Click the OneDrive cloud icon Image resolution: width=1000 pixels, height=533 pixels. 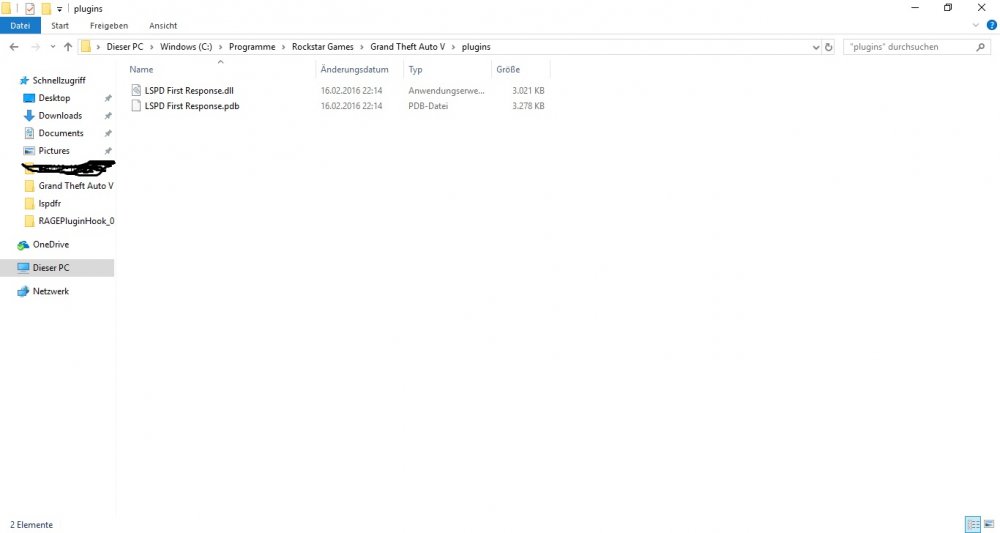[23, 245]
